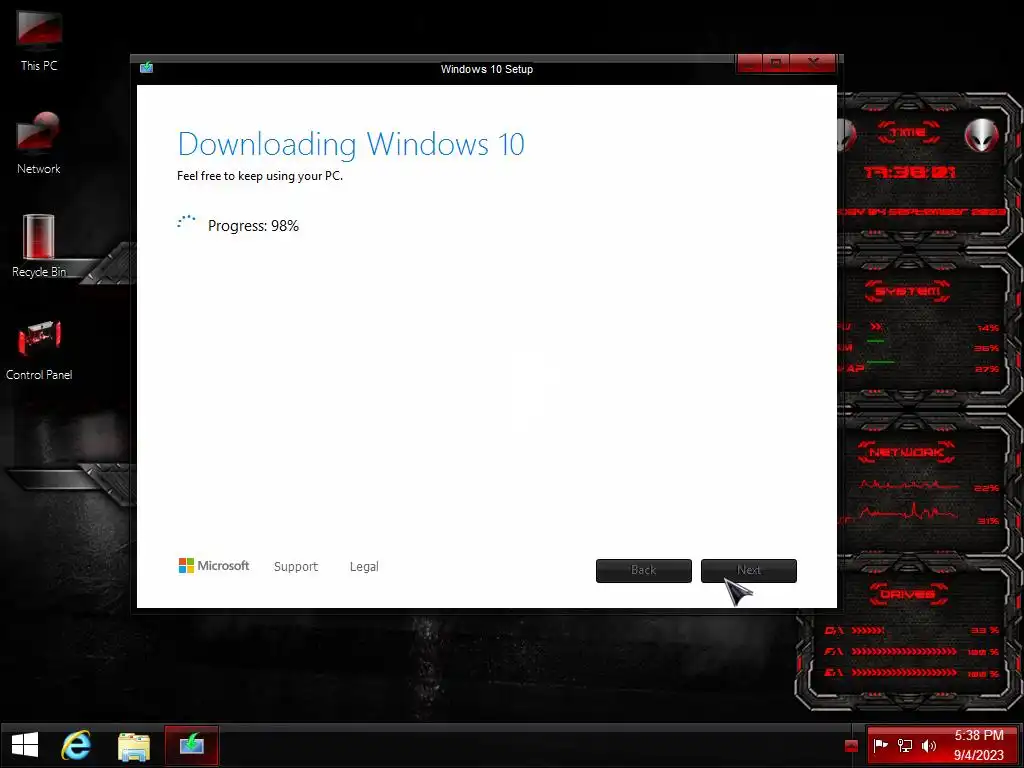Screen dimensions: 1024x768
Task: Open the network status tray icon
Action: (x=904, y=745)
